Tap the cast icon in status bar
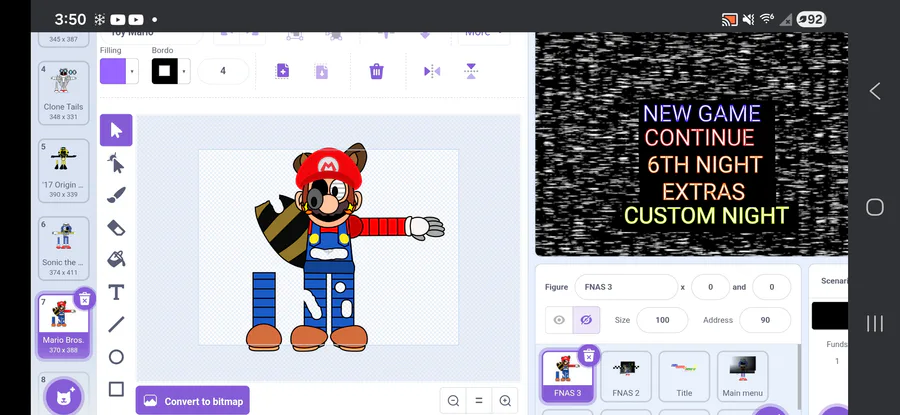The width and height of the screenshot is (900, 415). pos(729,20)
